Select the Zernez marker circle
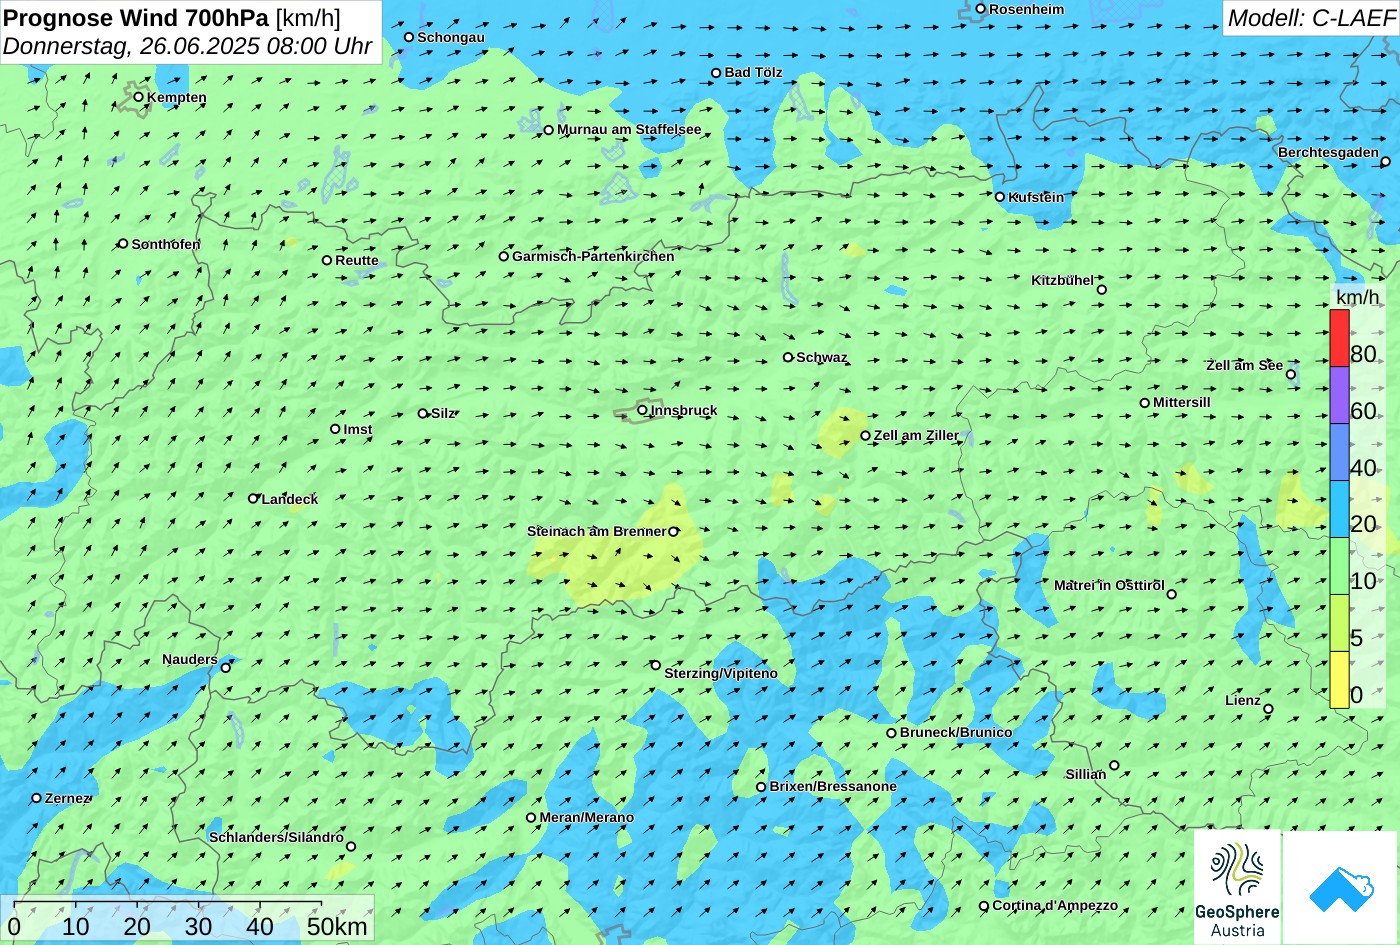The height and width of the screenshot is (945, 1400). click(x=36, y=798)
